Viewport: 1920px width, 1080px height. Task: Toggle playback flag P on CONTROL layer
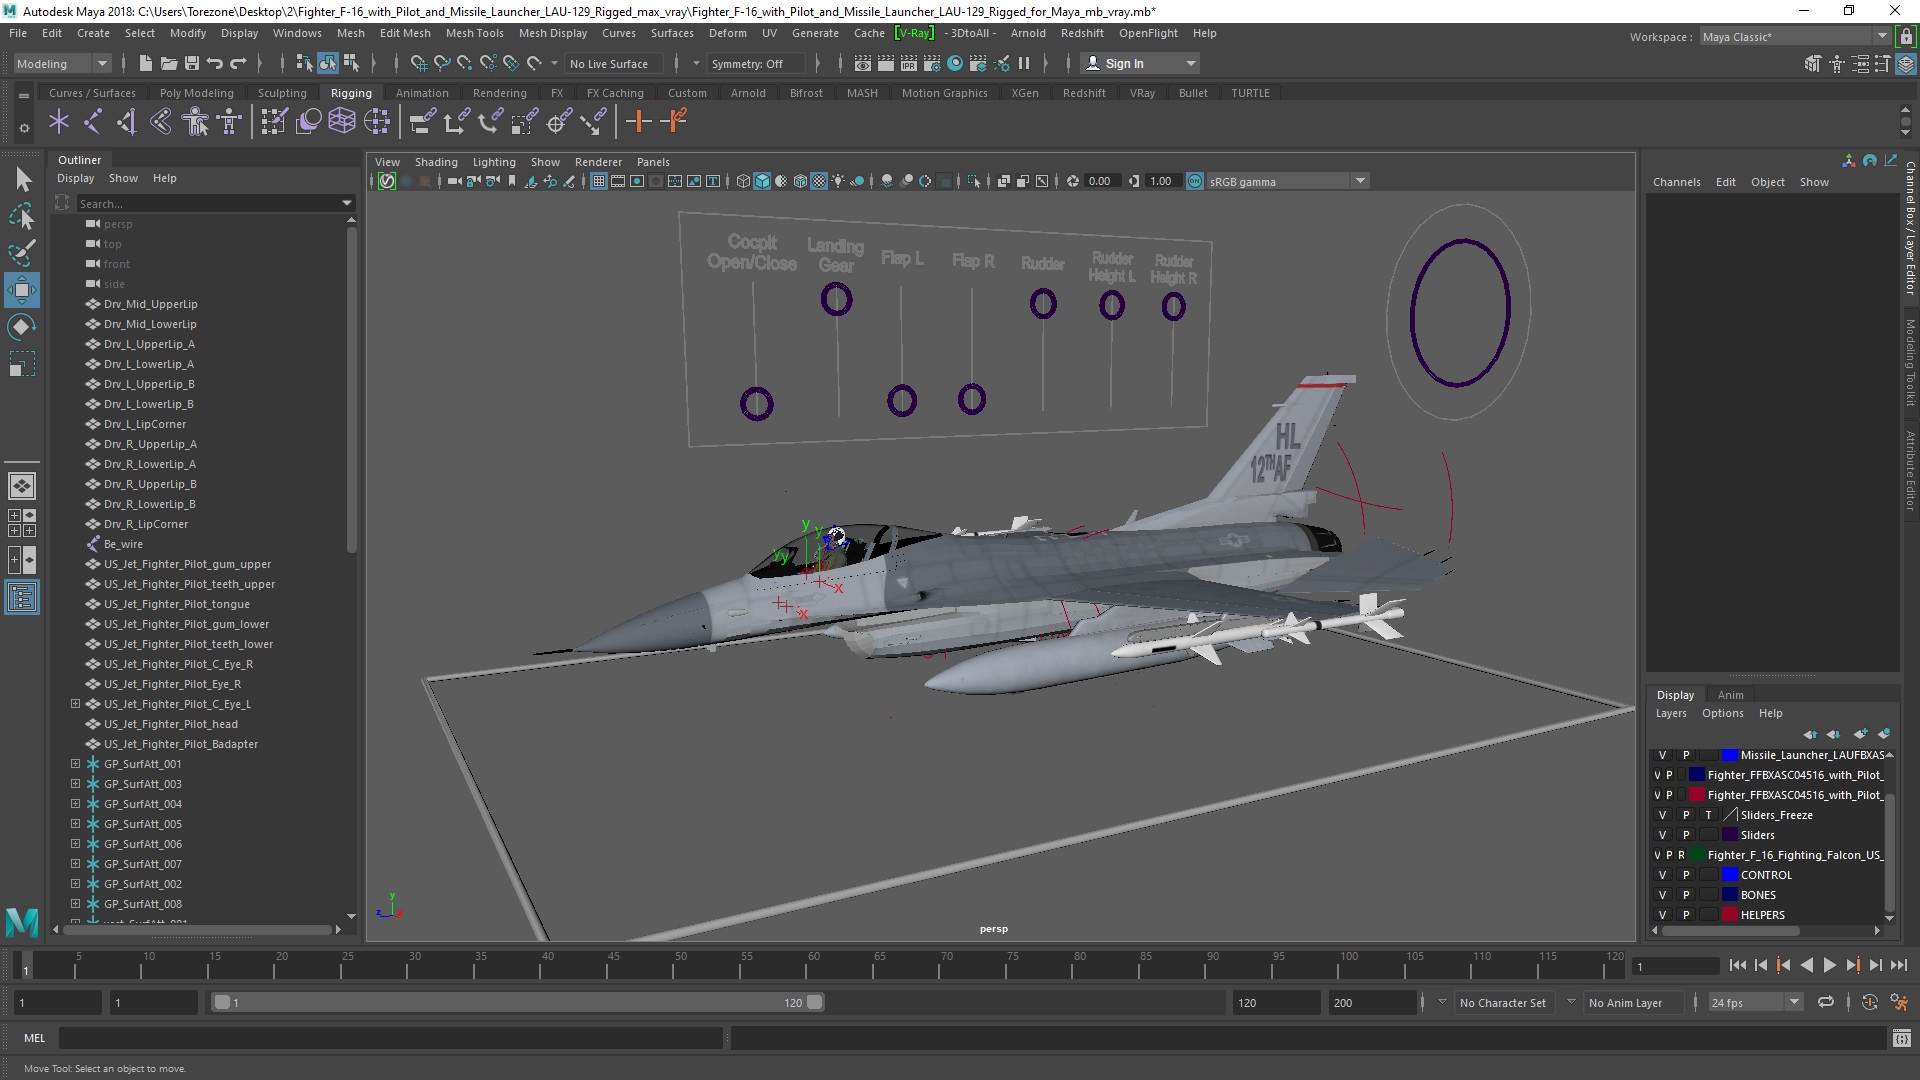click(x=1685, y=875)
